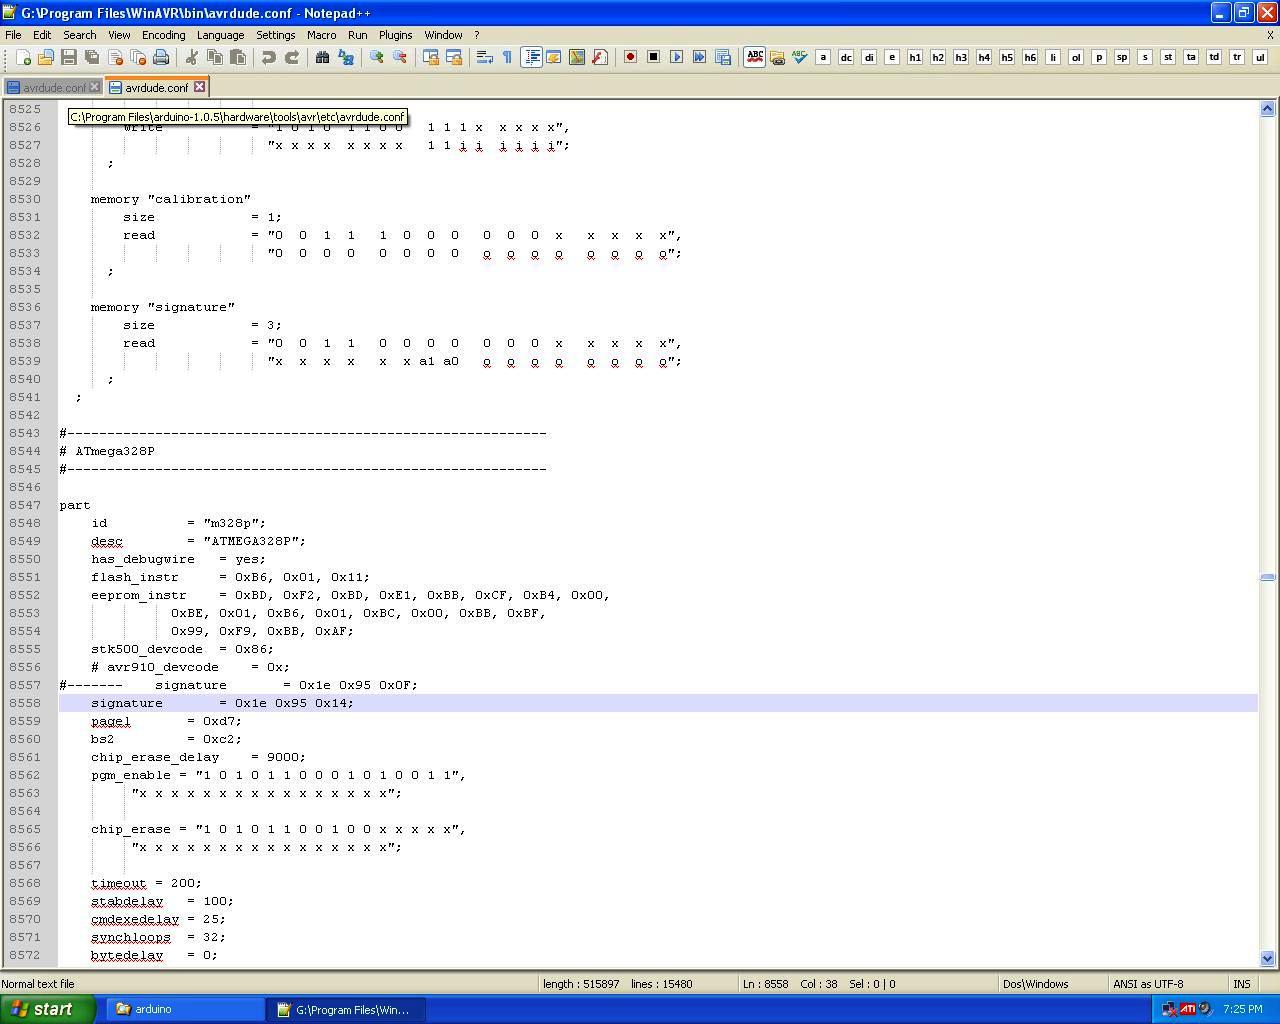Click the vertical scrollbar thumb

[x=1268, y=577]
